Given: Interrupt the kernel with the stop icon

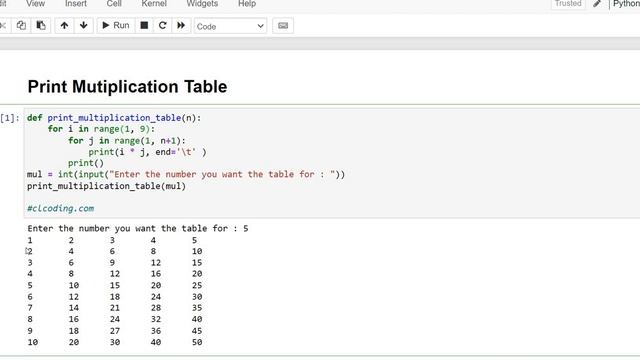Looking at the screenshot, I should click(x=144, y=25).
